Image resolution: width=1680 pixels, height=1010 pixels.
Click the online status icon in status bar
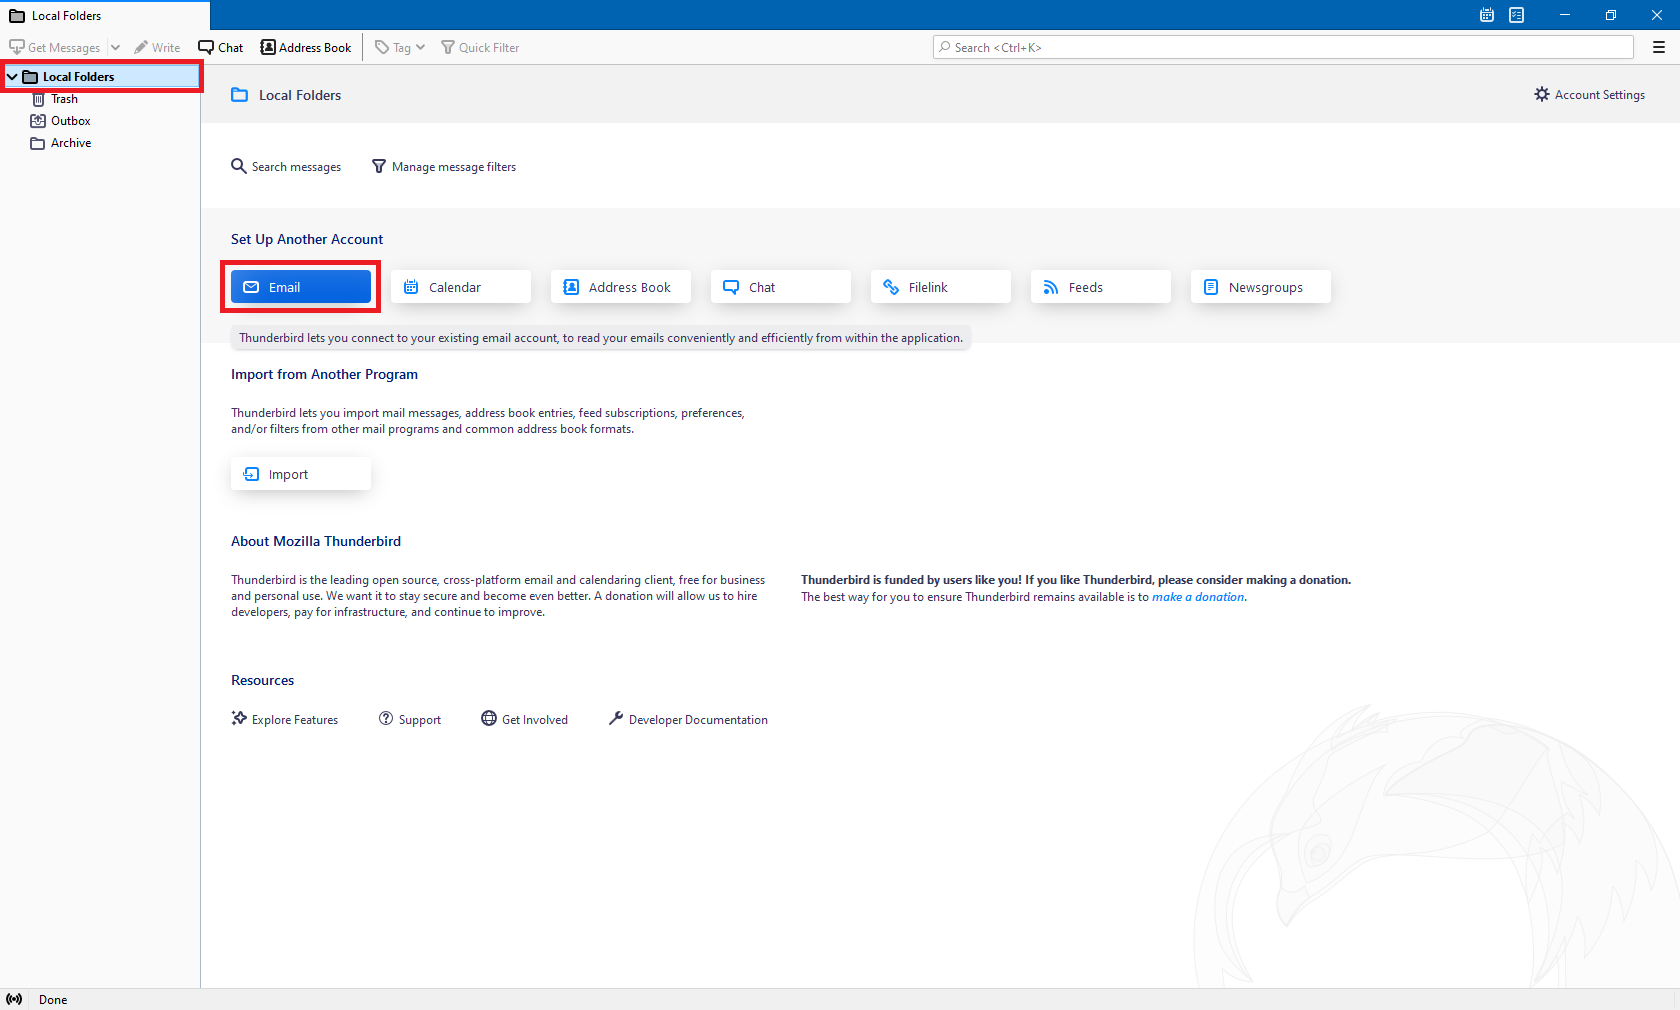(14, 999)
